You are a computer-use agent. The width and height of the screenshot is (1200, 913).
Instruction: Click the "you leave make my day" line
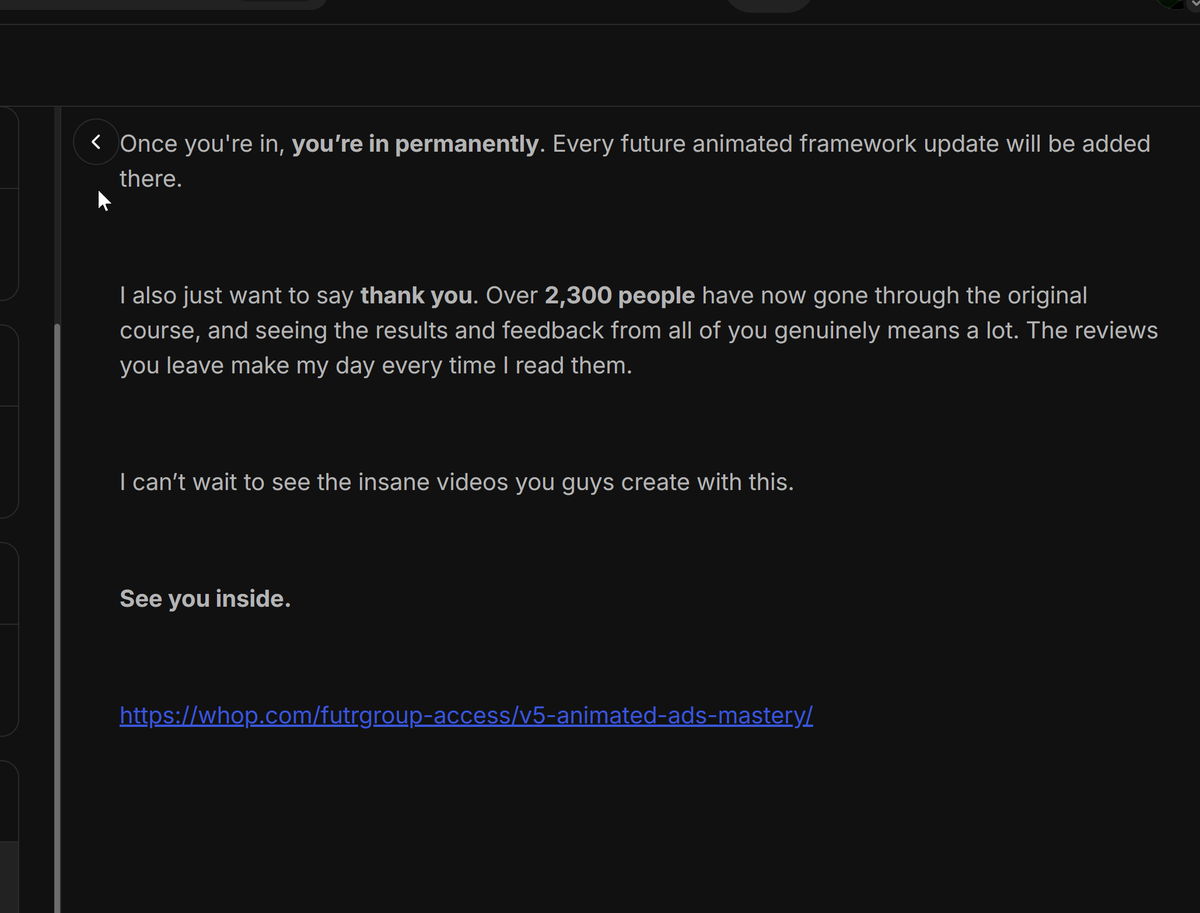tap(376, 366)
